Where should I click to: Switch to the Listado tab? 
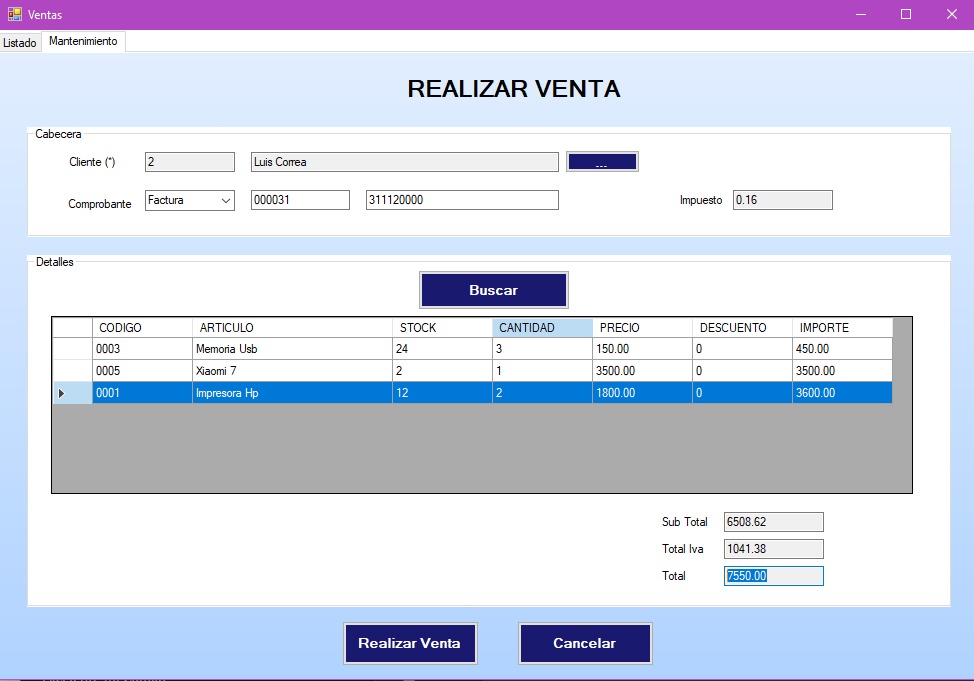coord(20,43)
